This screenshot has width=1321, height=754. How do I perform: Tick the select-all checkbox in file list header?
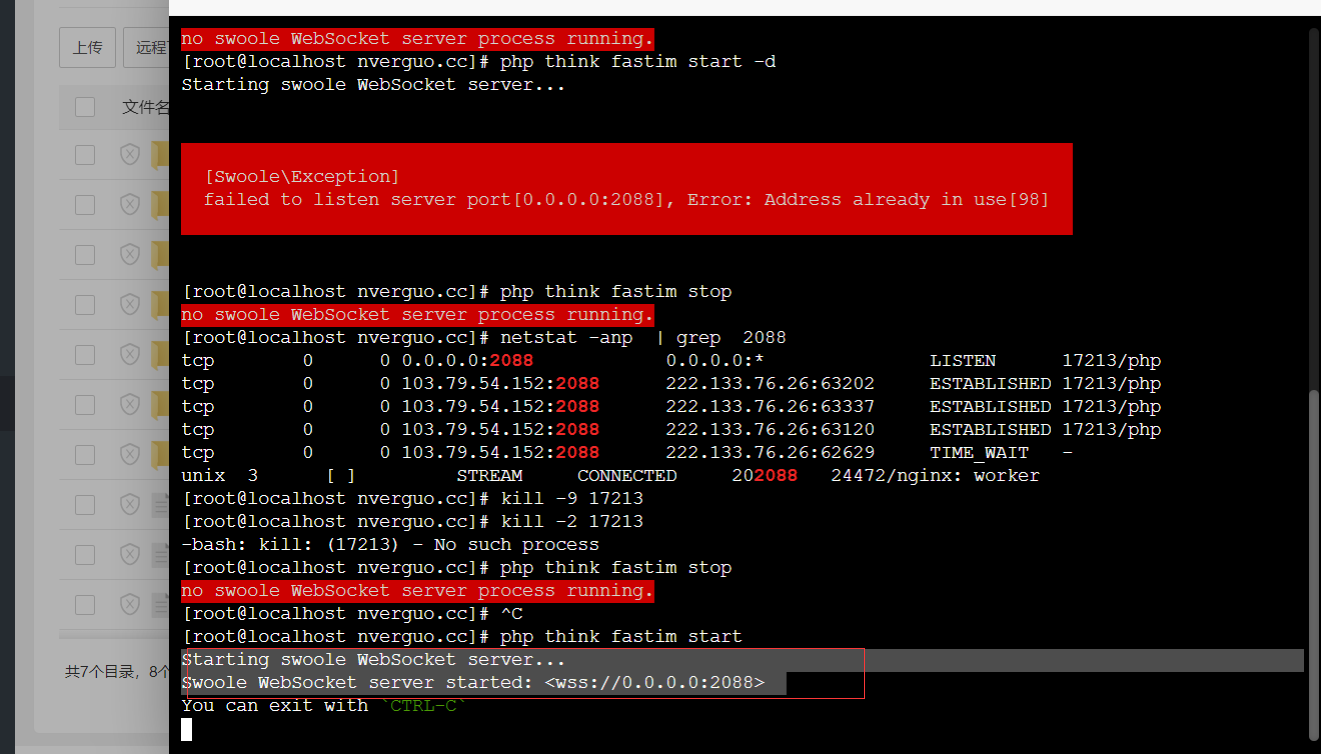[x=85, y=107]
